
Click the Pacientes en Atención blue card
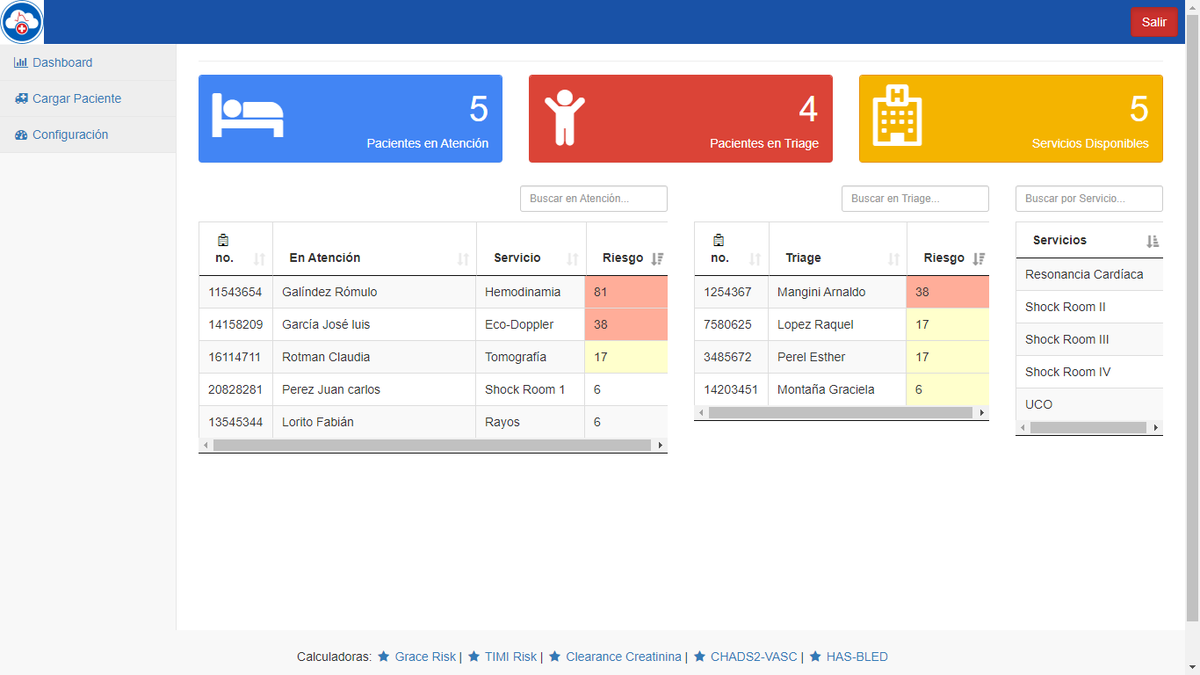[350, 118]
